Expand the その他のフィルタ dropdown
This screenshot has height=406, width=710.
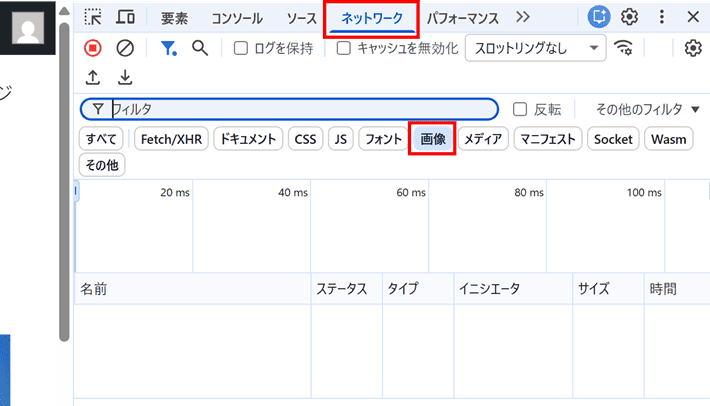[648, 109]
